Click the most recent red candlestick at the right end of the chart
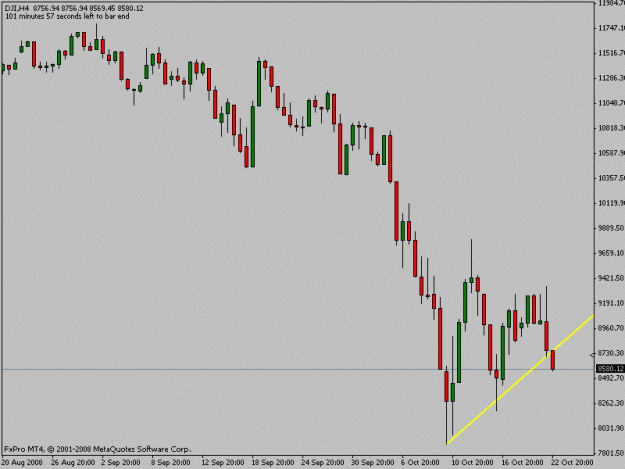 click(553, 360)
